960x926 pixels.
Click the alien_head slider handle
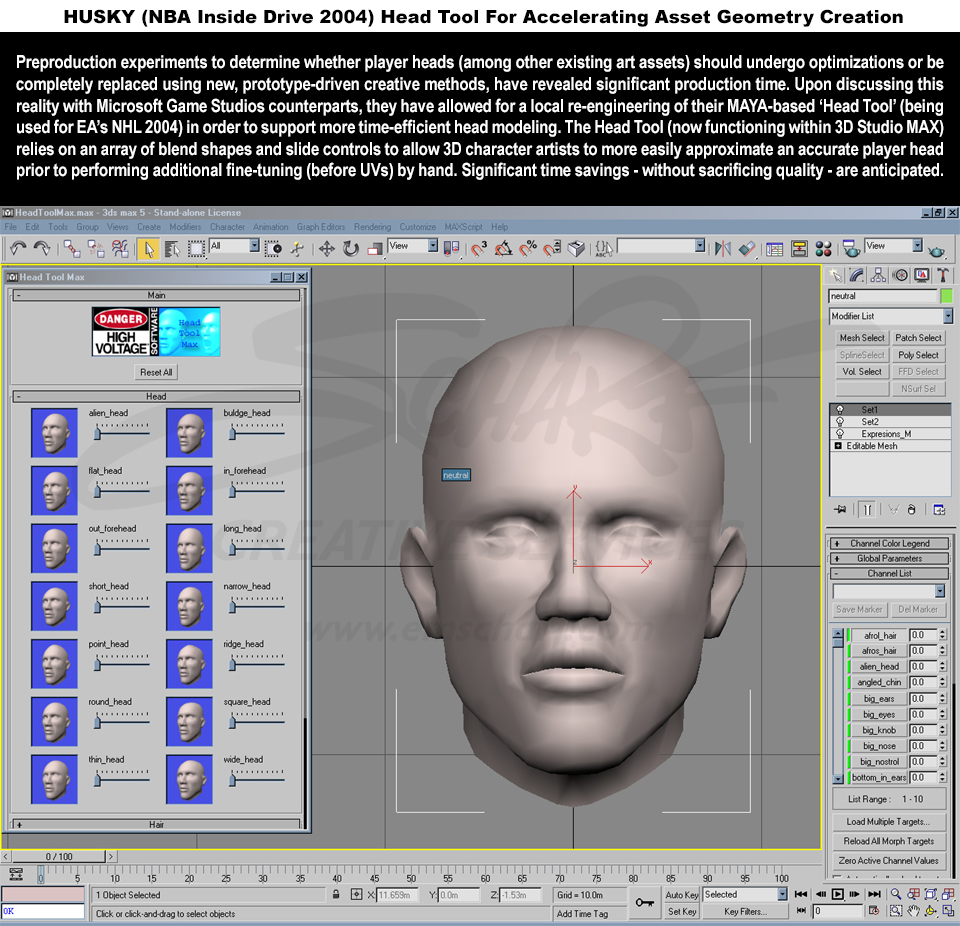(97, 434)
